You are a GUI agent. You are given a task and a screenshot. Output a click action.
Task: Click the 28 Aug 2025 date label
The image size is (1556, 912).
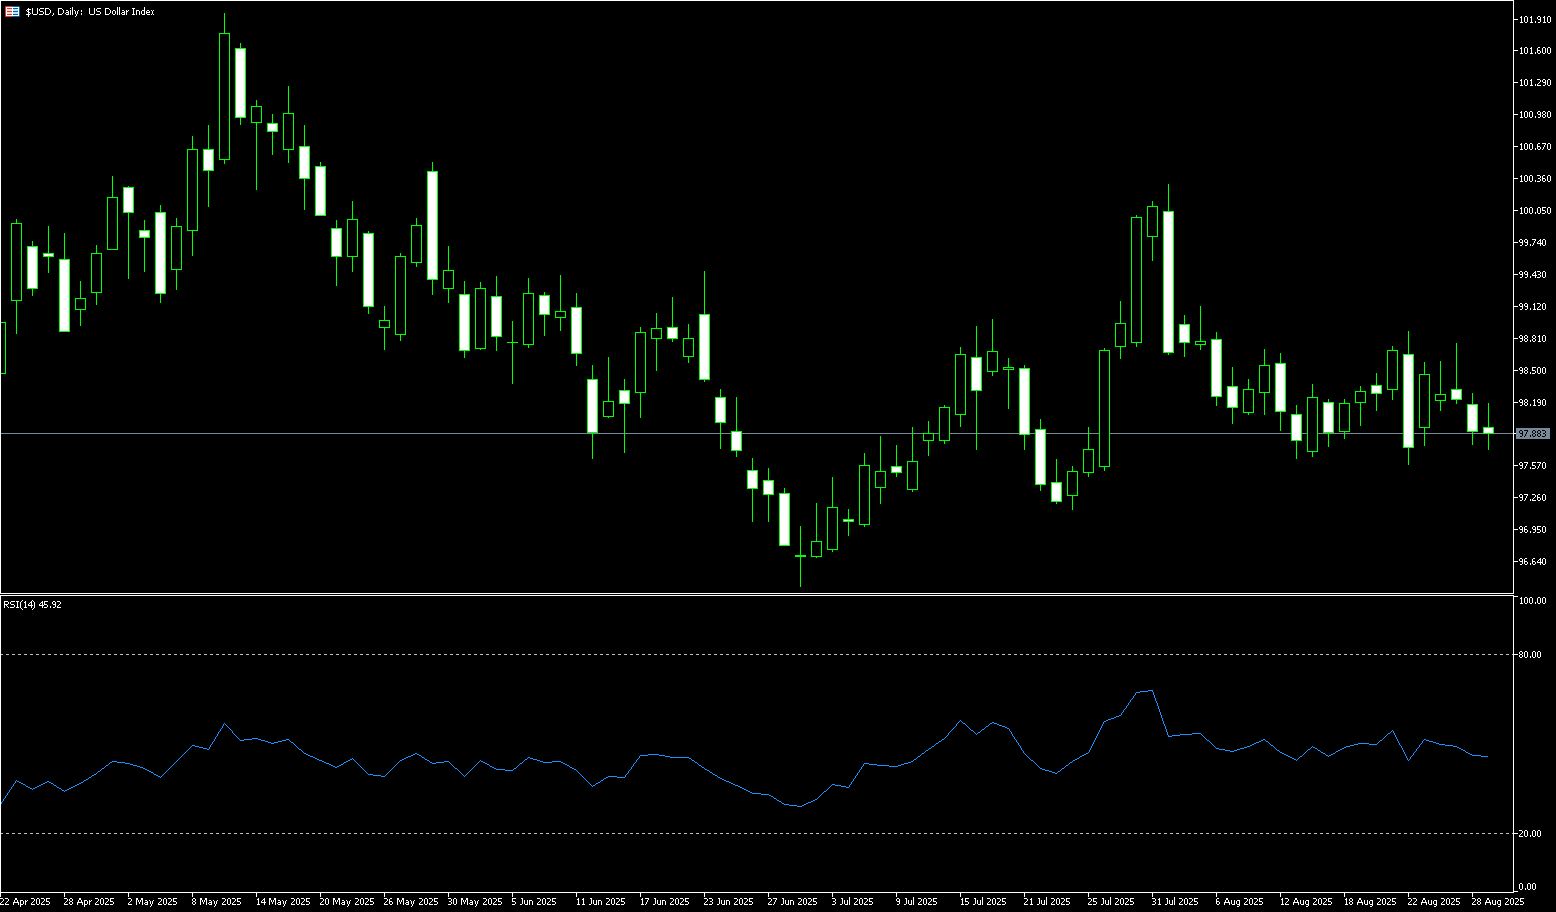tap(1498, 902)
